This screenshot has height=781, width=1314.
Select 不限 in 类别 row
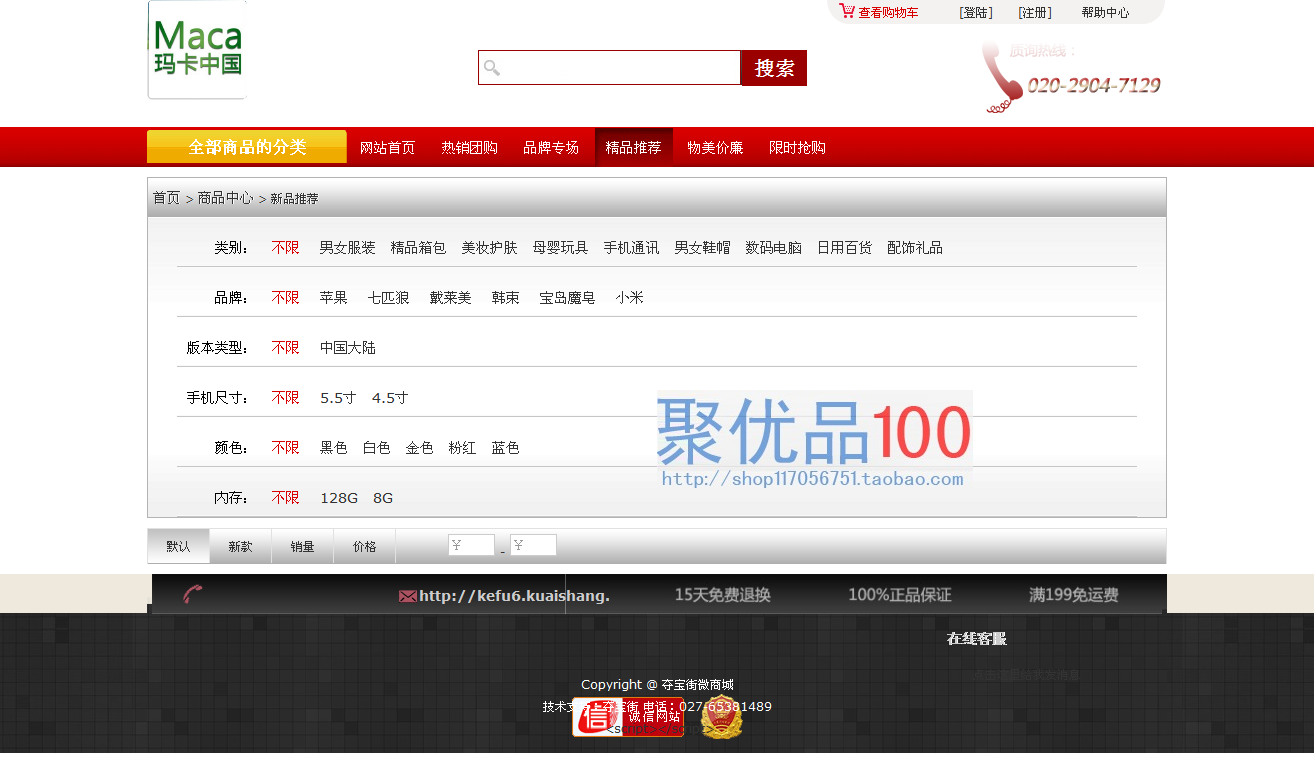click(x=285, y=247)
